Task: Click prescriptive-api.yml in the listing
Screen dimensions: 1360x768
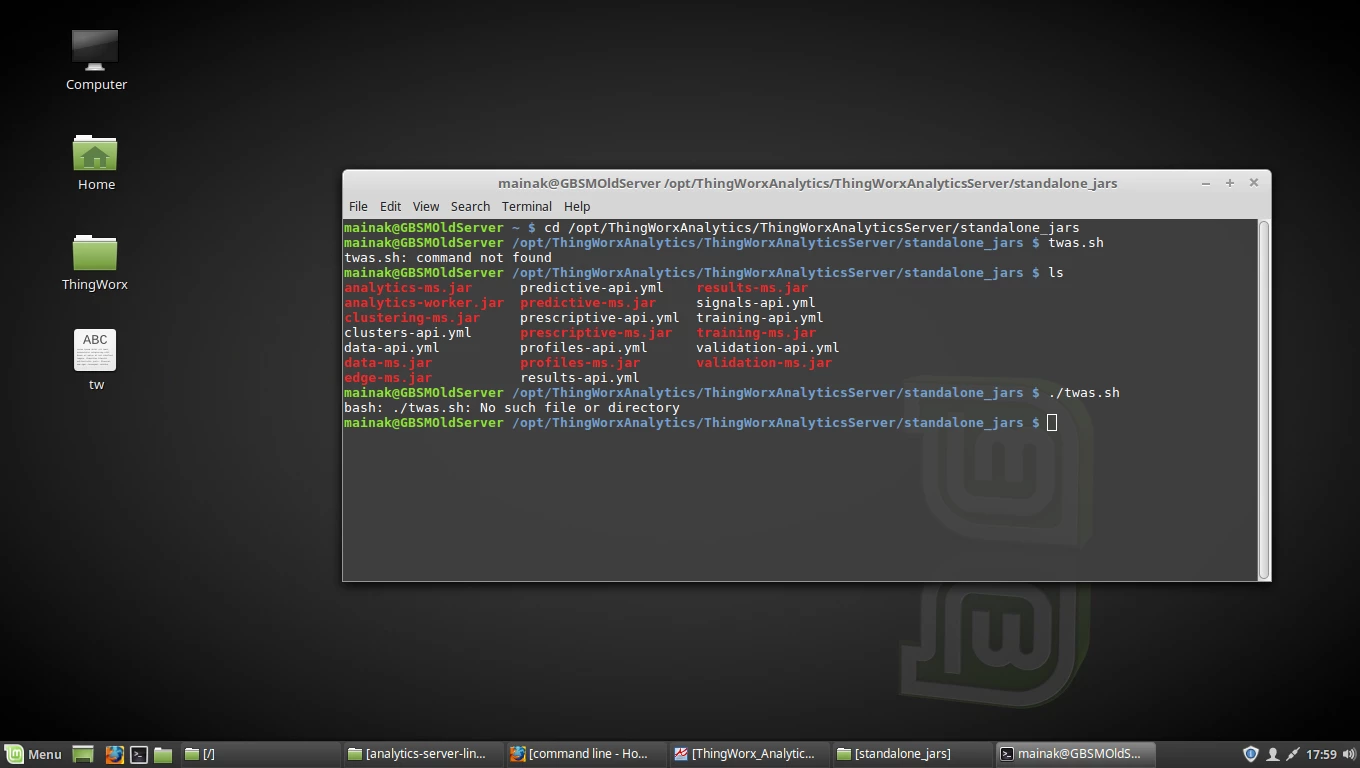Action: [x=600, y=318]
